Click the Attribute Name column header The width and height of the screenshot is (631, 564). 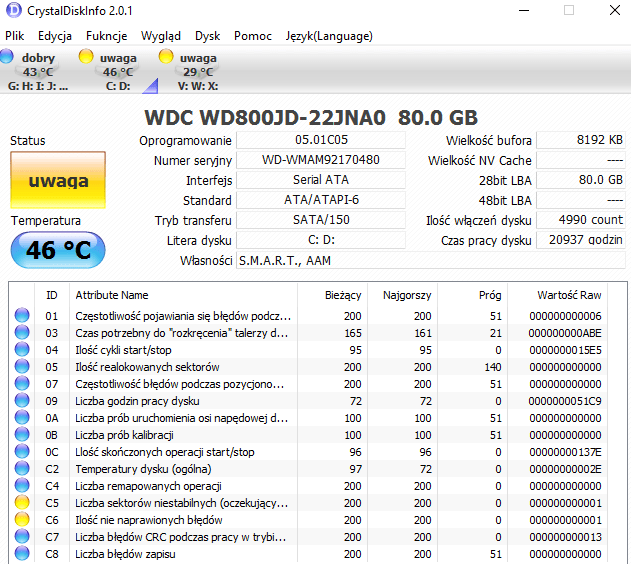coord(183,295)
